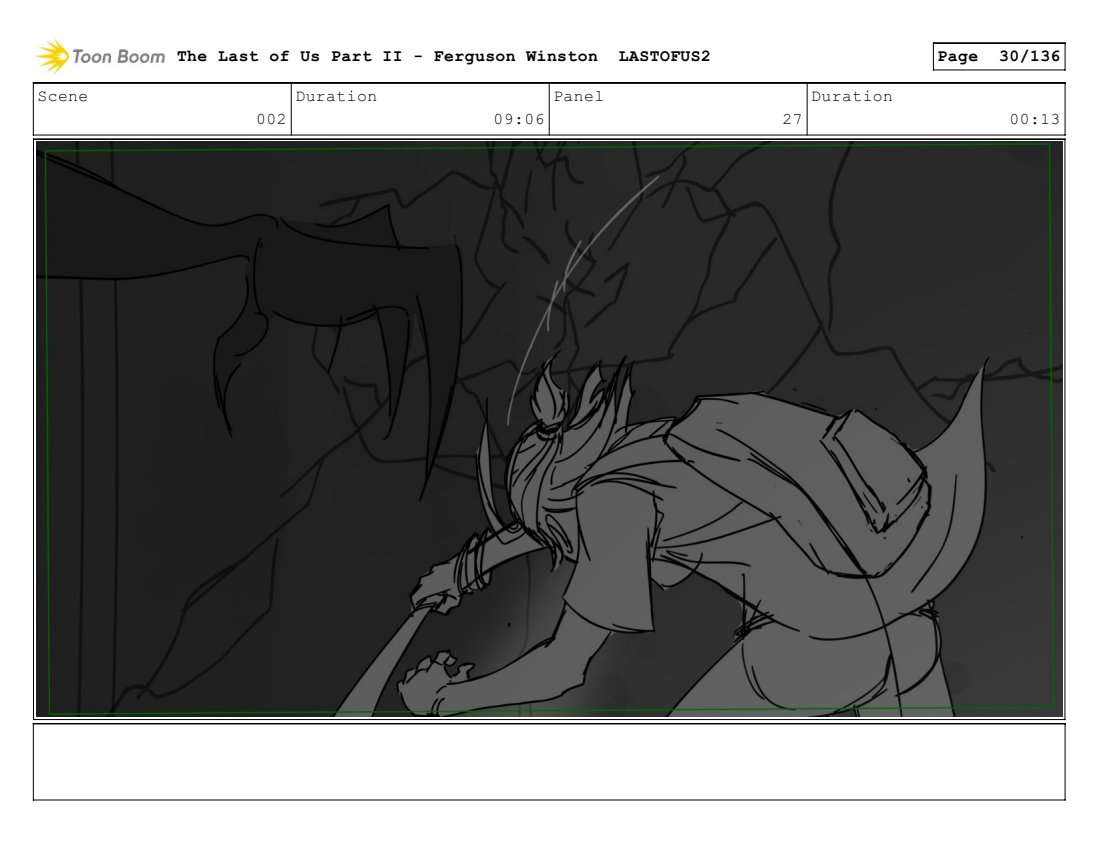
Task: Select the scene duration value '09:06'
Action: 518,119
